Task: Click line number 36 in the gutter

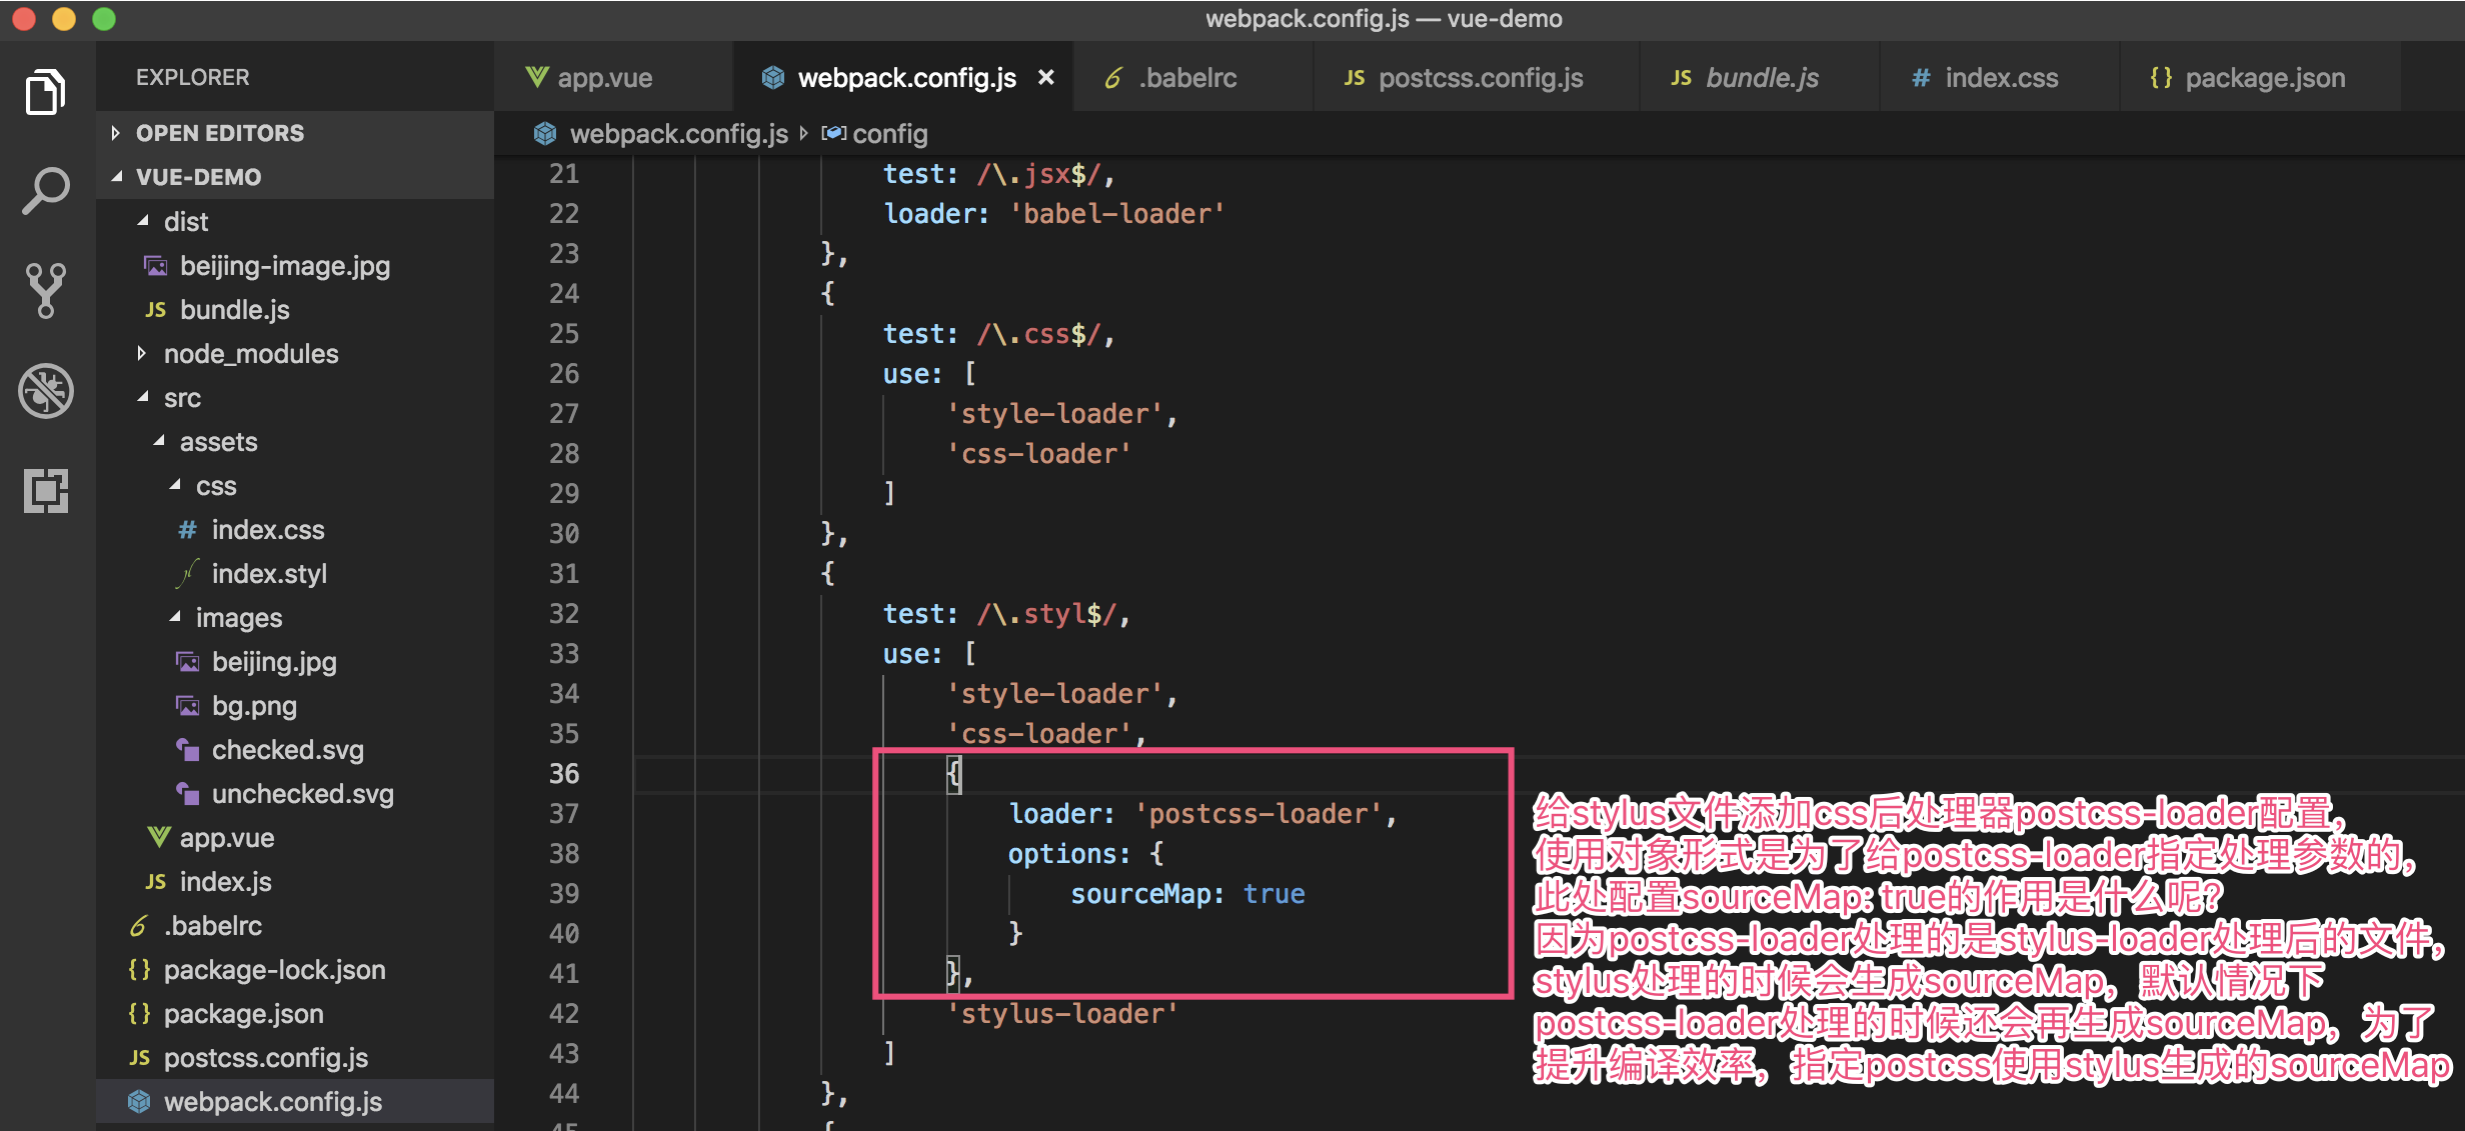Action: (564, 774)
